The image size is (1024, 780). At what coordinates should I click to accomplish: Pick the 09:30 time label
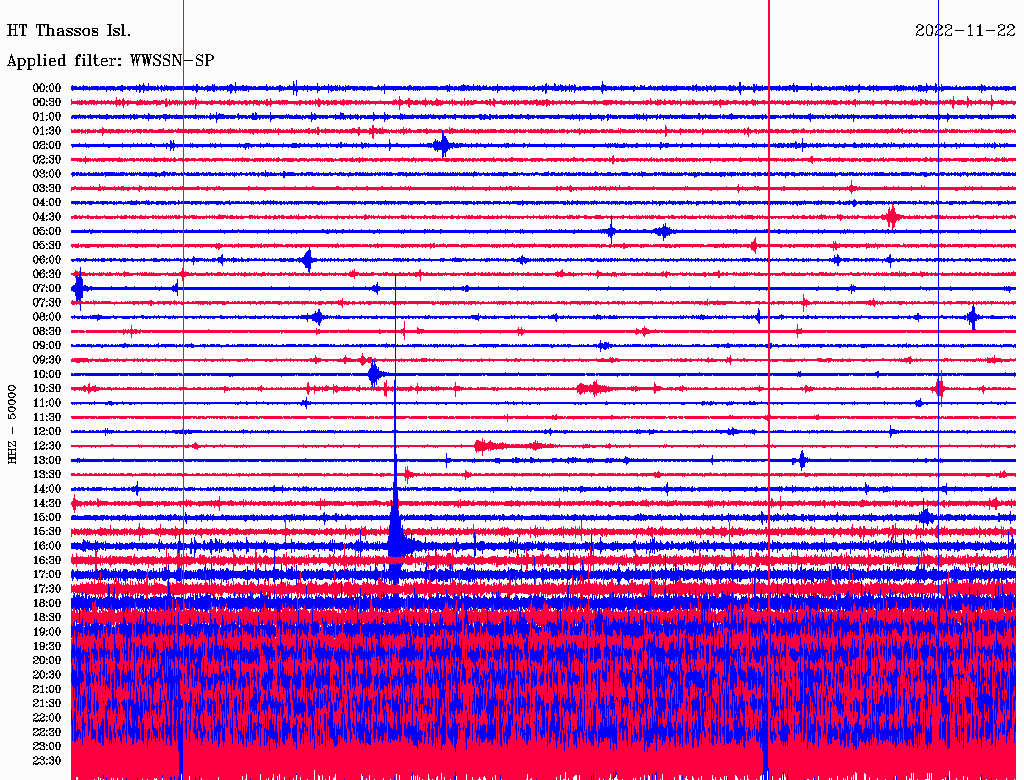(x=47, y=360)
